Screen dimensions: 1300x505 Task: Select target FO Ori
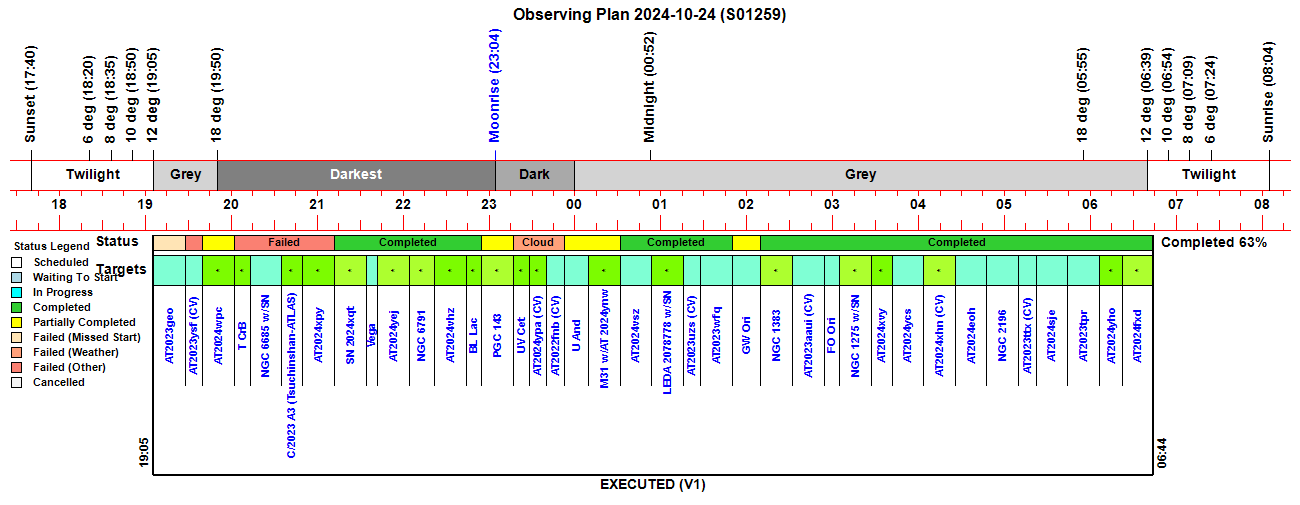click(831, 336)
